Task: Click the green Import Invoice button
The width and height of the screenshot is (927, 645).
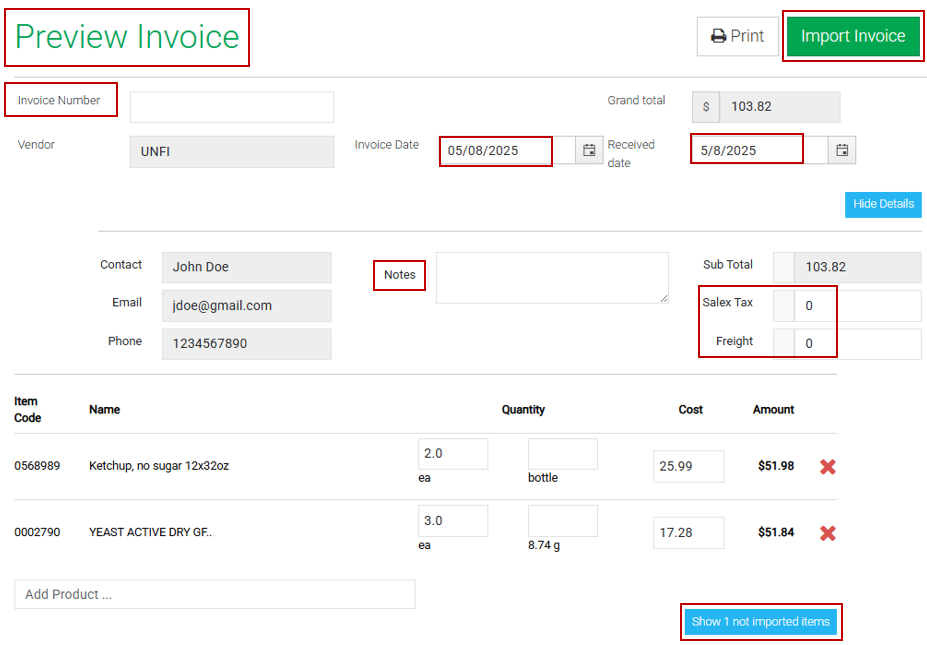Action: [852, 36]
